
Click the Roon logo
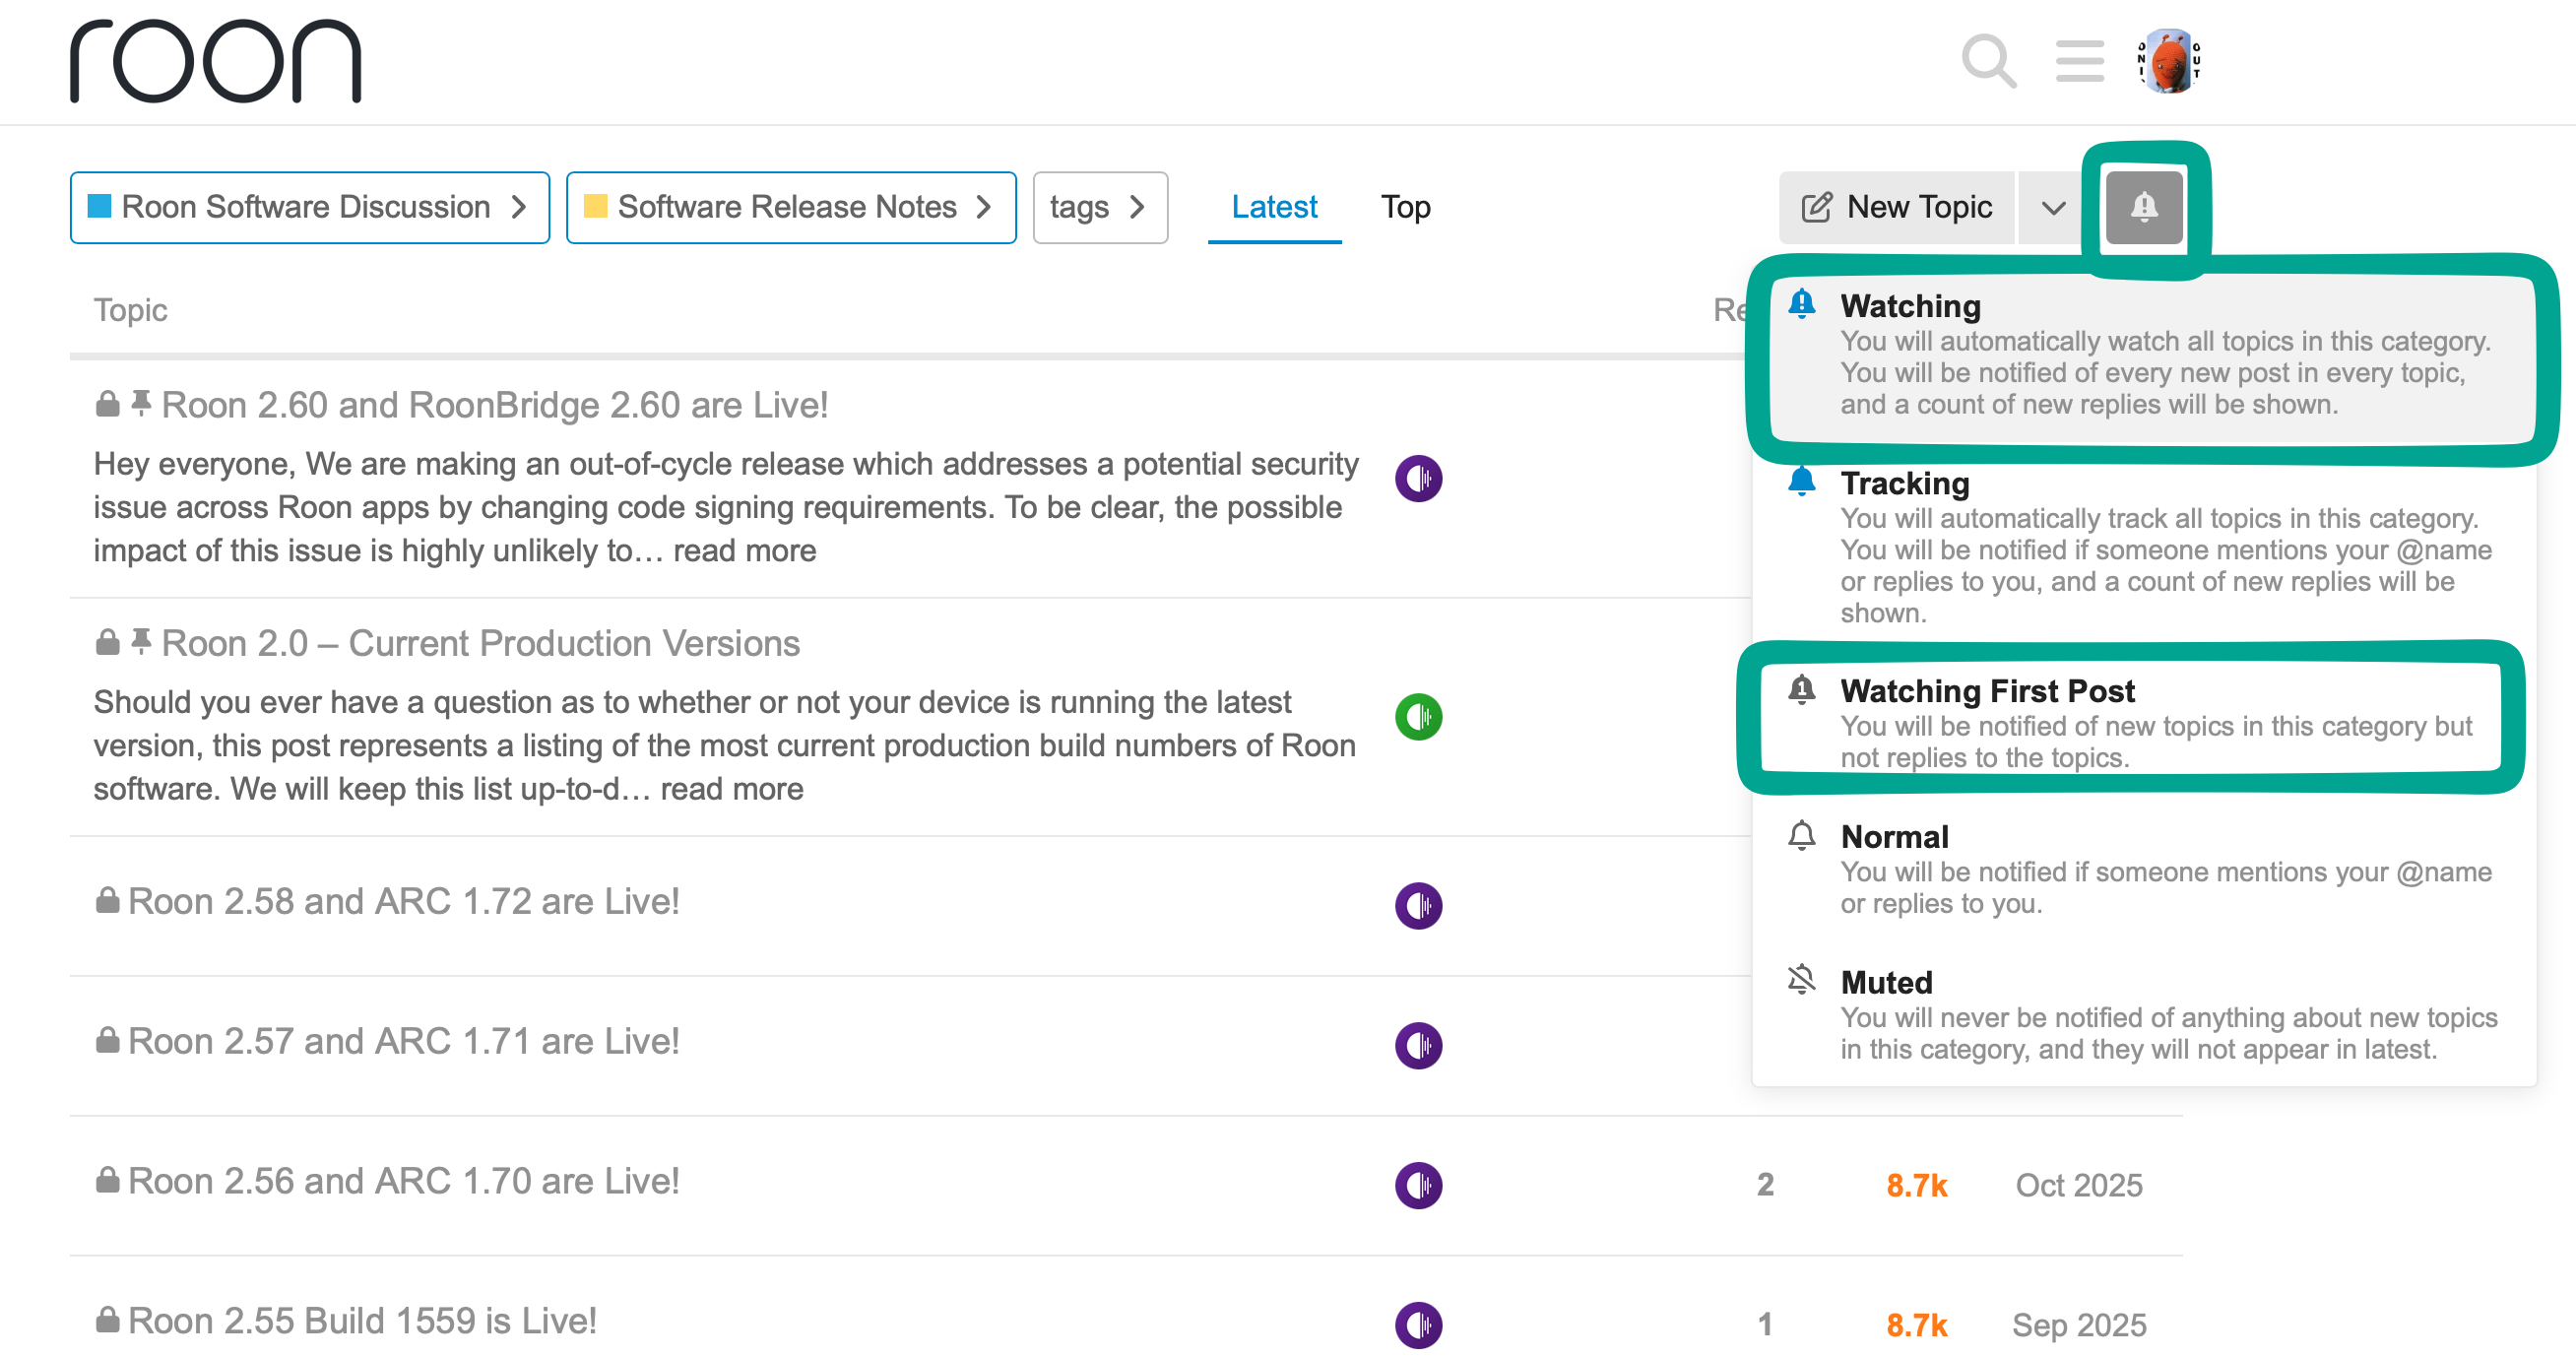click(x=215, y=62)
